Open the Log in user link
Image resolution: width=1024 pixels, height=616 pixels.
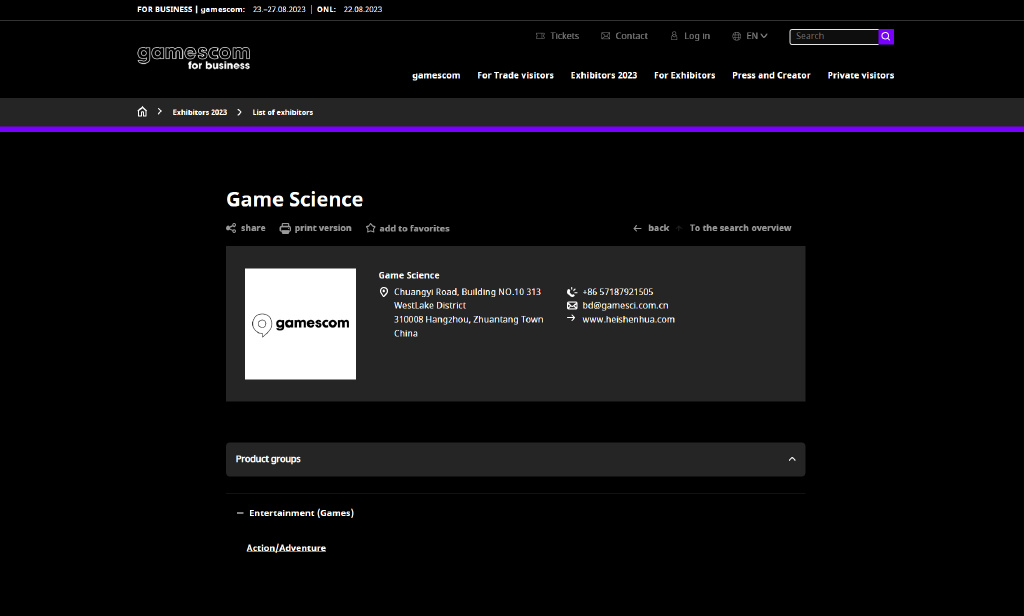pos(690,36)
